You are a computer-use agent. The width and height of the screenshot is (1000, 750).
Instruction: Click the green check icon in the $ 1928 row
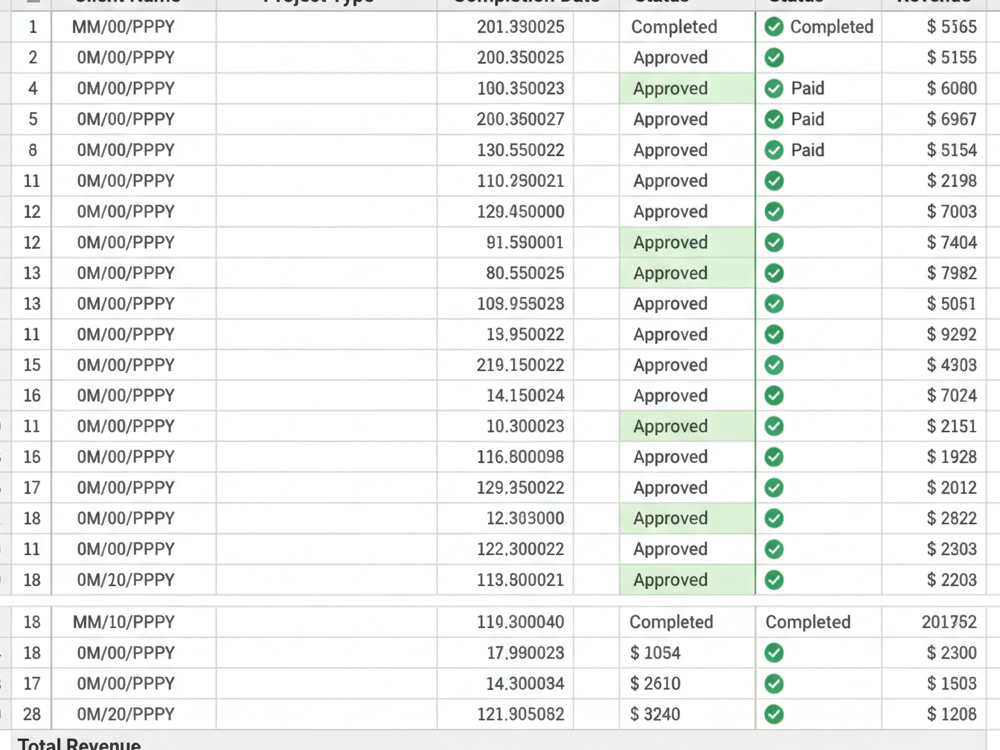(x=774, y=457)
